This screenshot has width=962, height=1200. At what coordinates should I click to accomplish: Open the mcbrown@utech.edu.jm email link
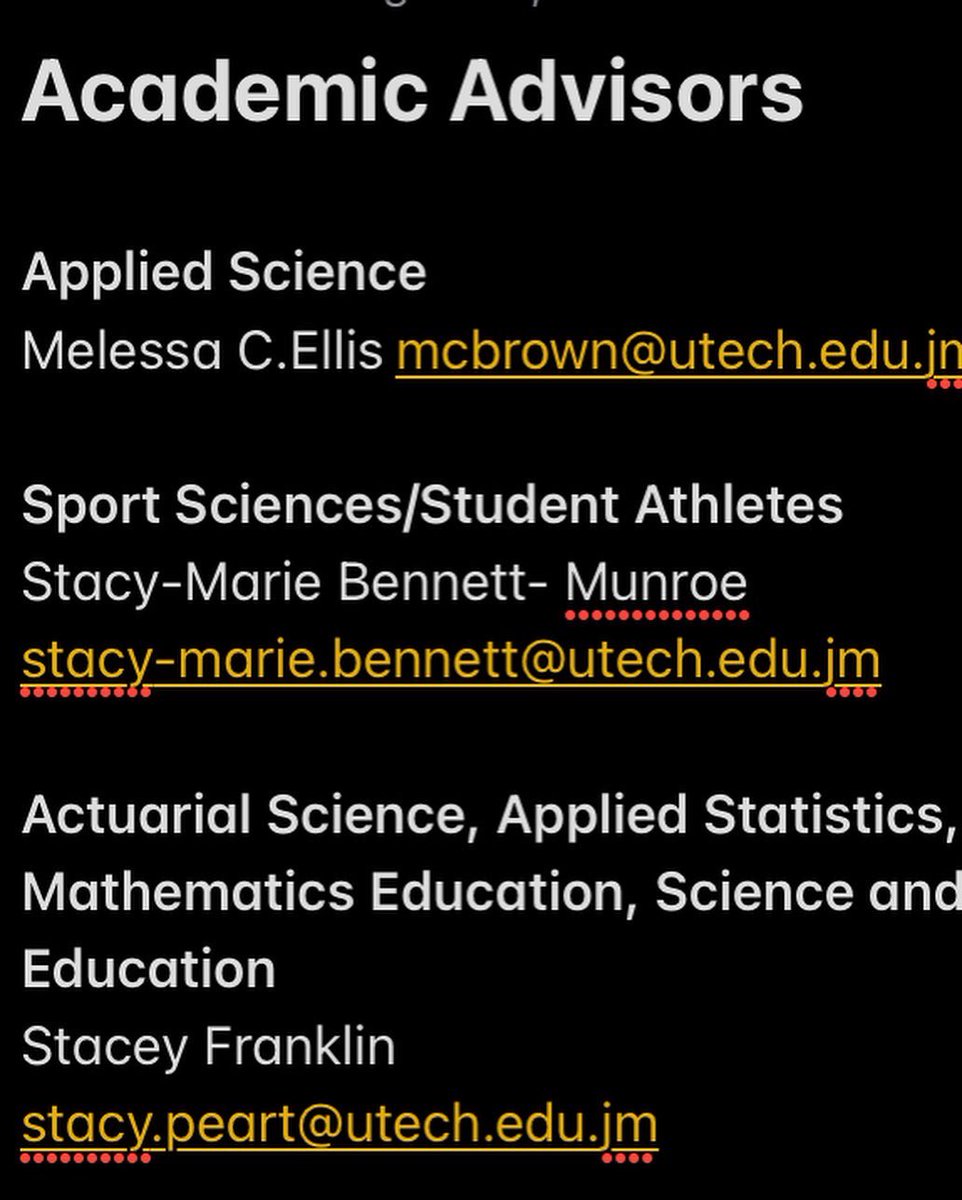coord(679,352)
